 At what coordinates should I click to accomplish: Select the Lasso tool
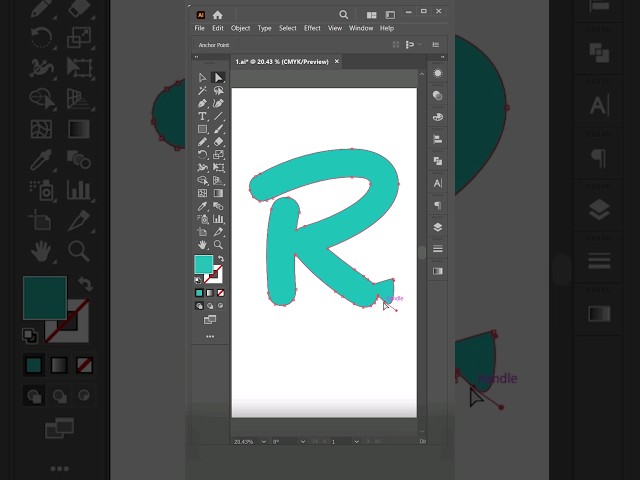(218, 90)
